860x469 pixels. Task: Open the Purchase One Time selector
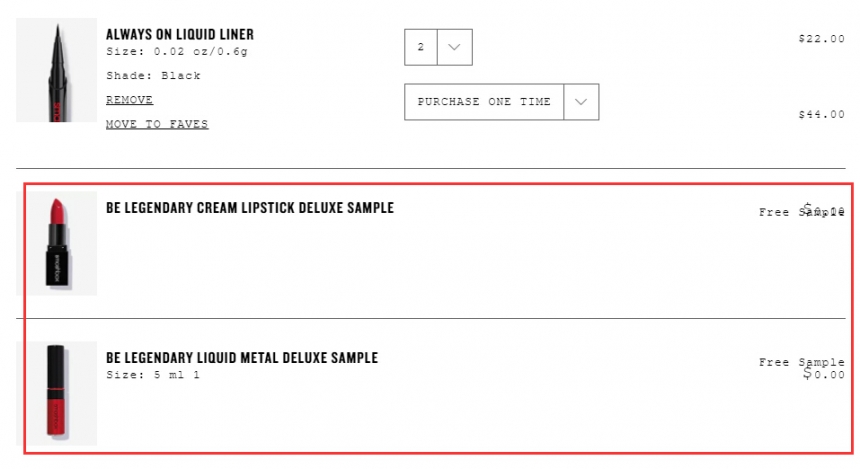pos(501,102)
